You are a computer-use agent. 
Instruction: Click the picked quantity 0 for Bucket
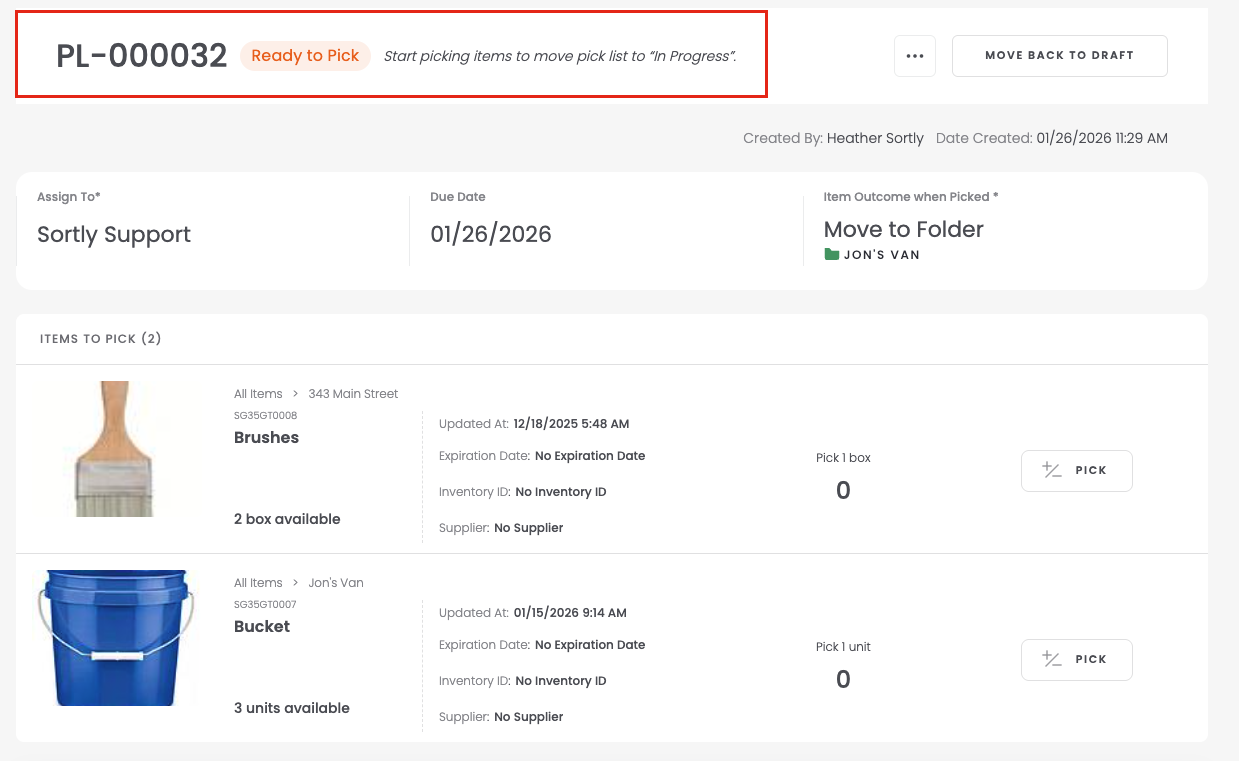(843, 679)
